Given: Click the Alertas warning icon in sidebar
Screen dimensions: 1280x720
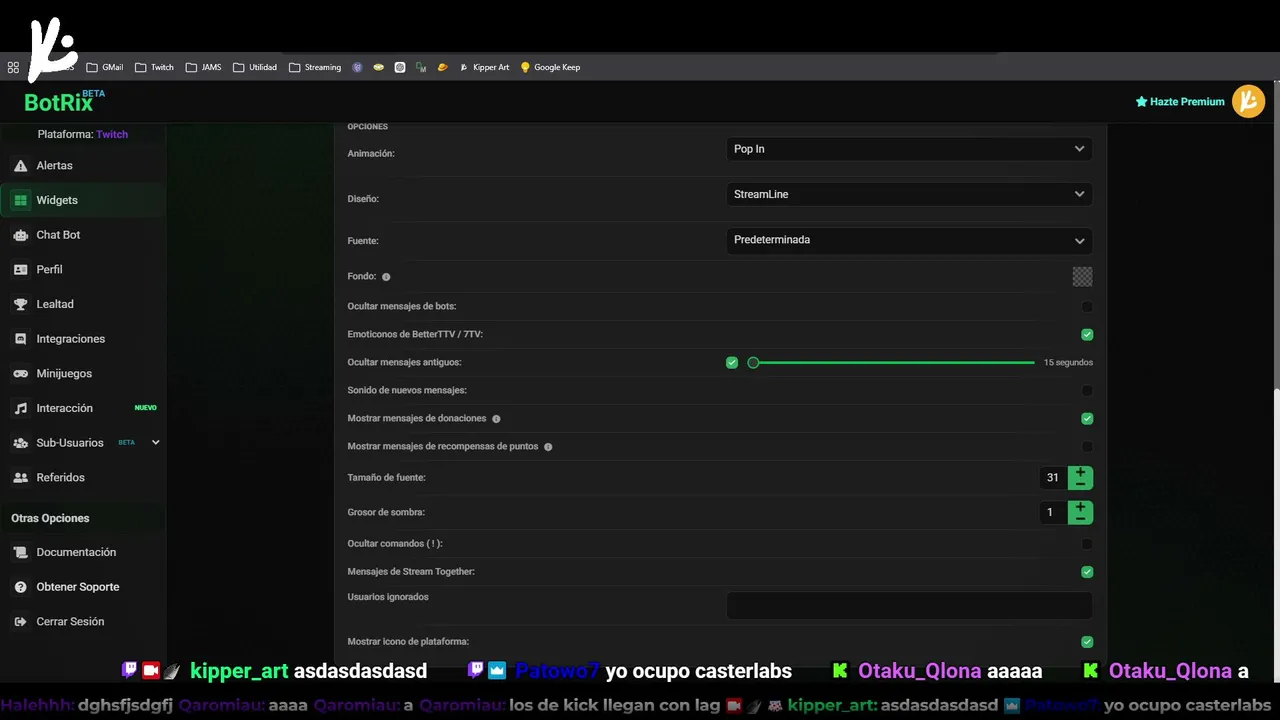Looking at the screenshot, I should pyautogui.click(x=20, y=166).
